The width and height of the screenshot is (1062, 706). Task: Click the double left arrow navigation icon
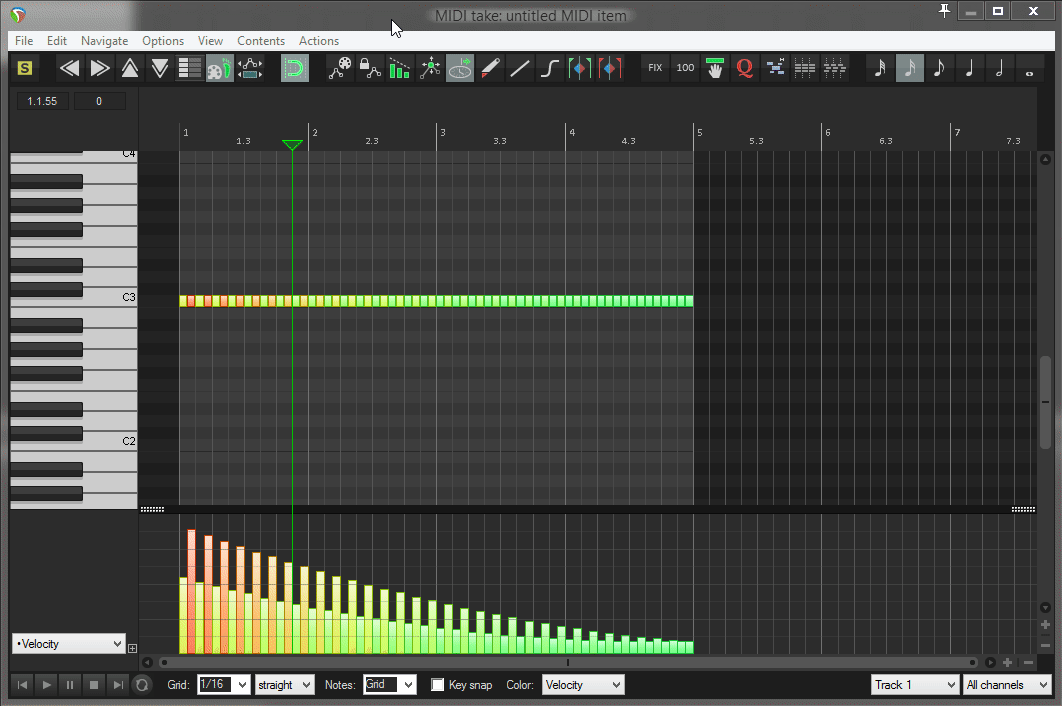coord(69,68)
